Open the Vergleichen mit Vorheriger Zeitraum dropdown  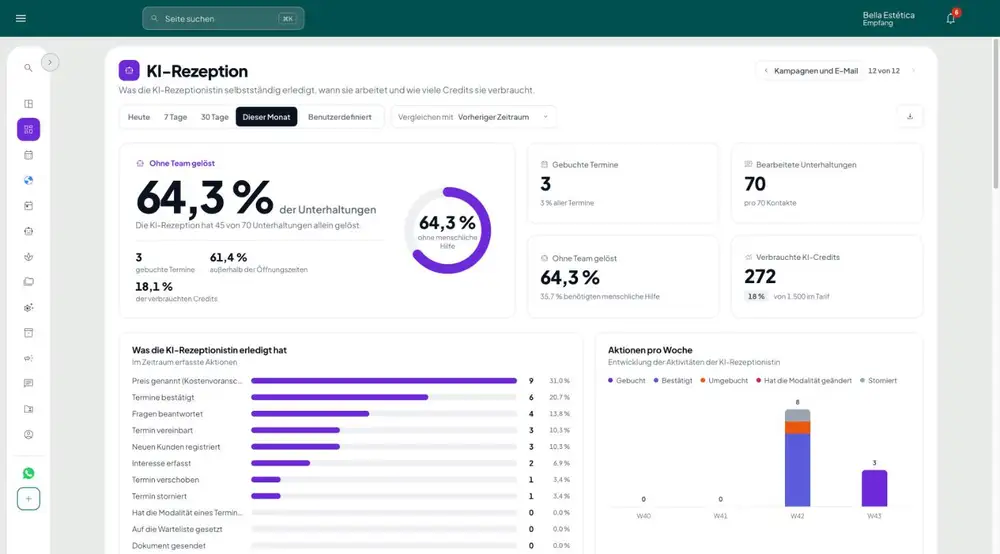pos(473,117)
